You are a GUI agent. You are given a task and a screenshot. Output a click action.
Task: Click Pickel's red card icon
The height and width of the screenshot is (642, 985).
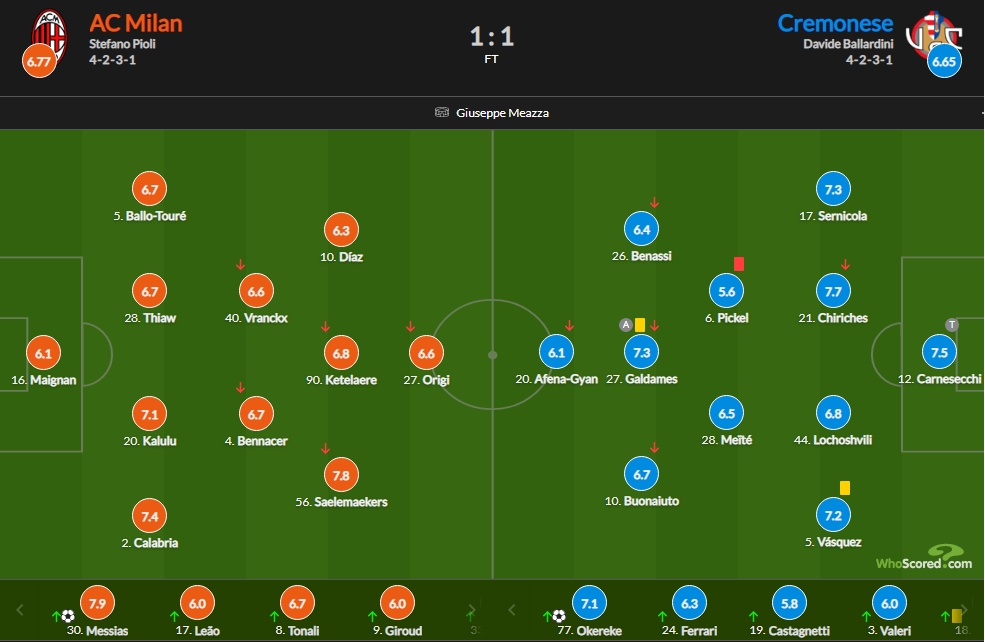coord(739,264)
